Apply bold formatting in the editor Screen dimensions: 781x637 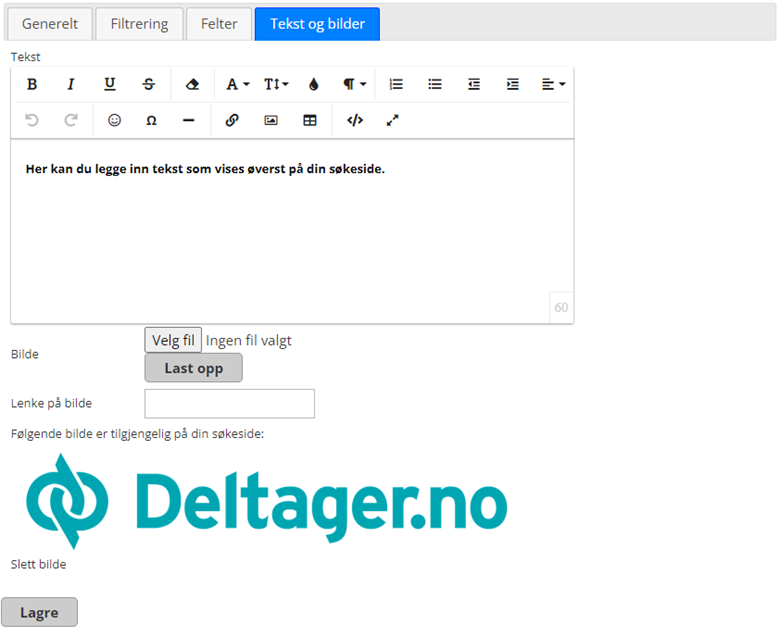(x=32, y=84)
